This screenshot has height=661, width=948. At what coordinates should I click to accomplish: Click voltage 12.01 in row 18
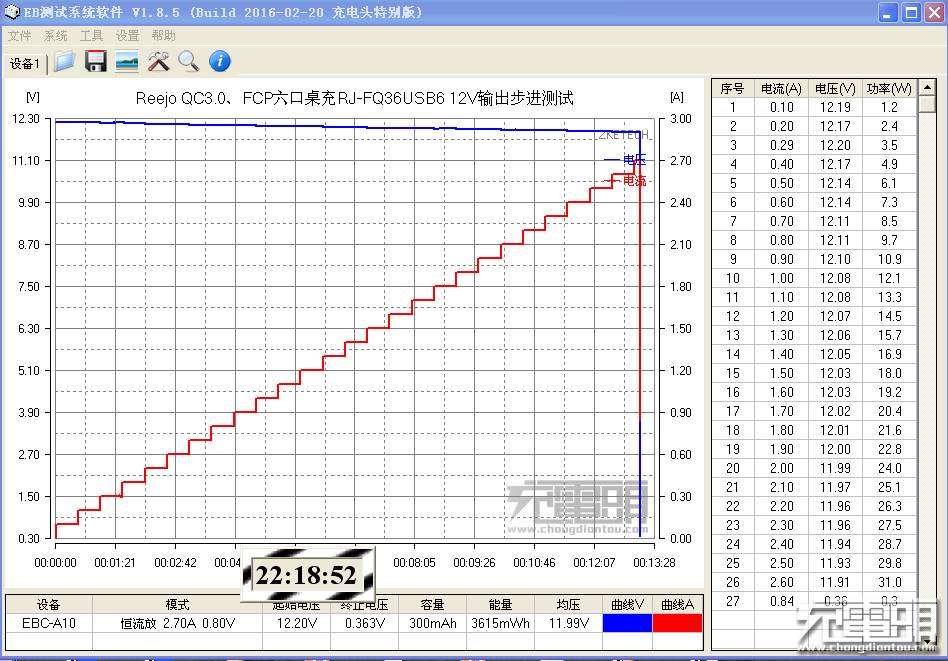click(x=835, y=430)
